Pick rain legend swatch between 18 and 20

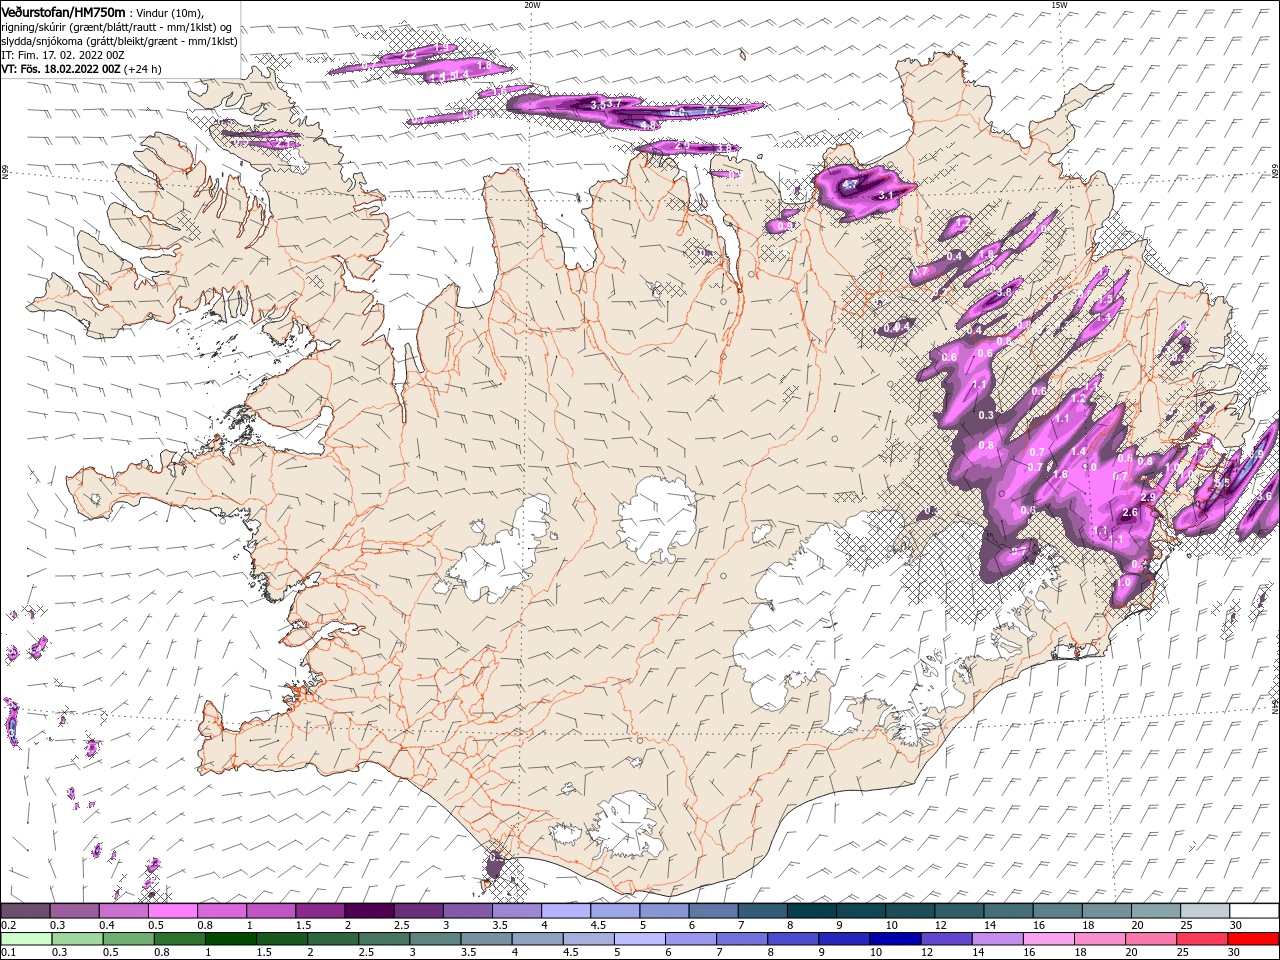[x=1100, y=939]
